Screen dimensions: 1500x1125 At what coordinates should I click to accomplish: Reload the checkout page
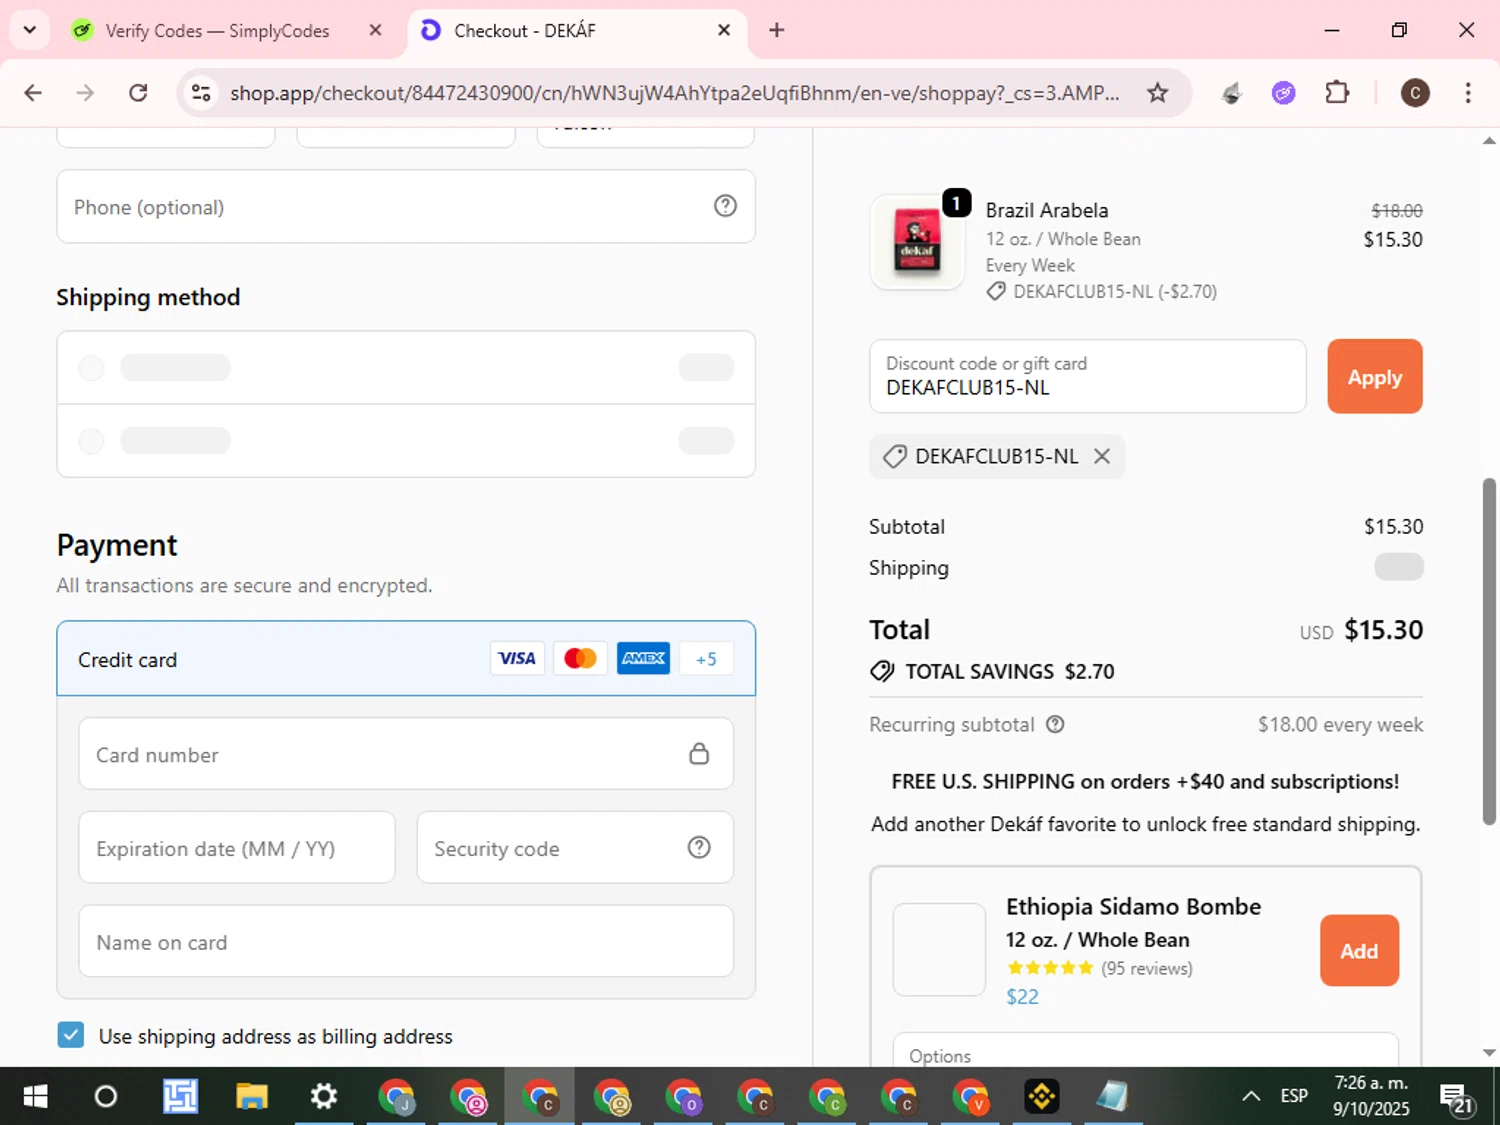click(x=138, y=93)
